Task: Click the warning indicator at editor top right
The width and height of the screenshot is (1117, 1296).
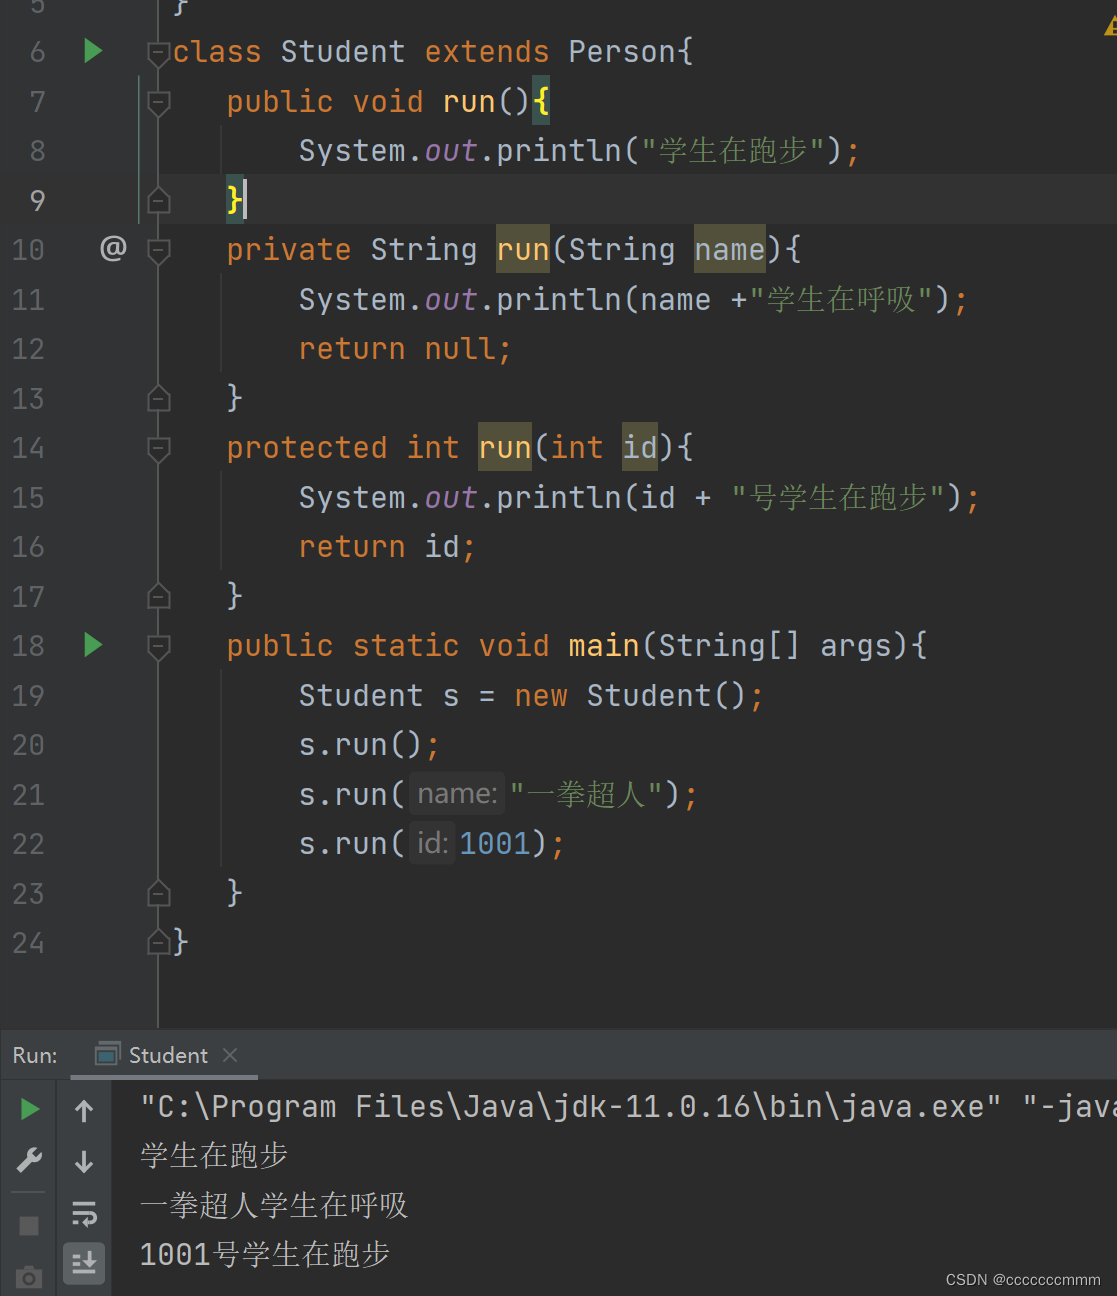Action: pos(1110,27)
